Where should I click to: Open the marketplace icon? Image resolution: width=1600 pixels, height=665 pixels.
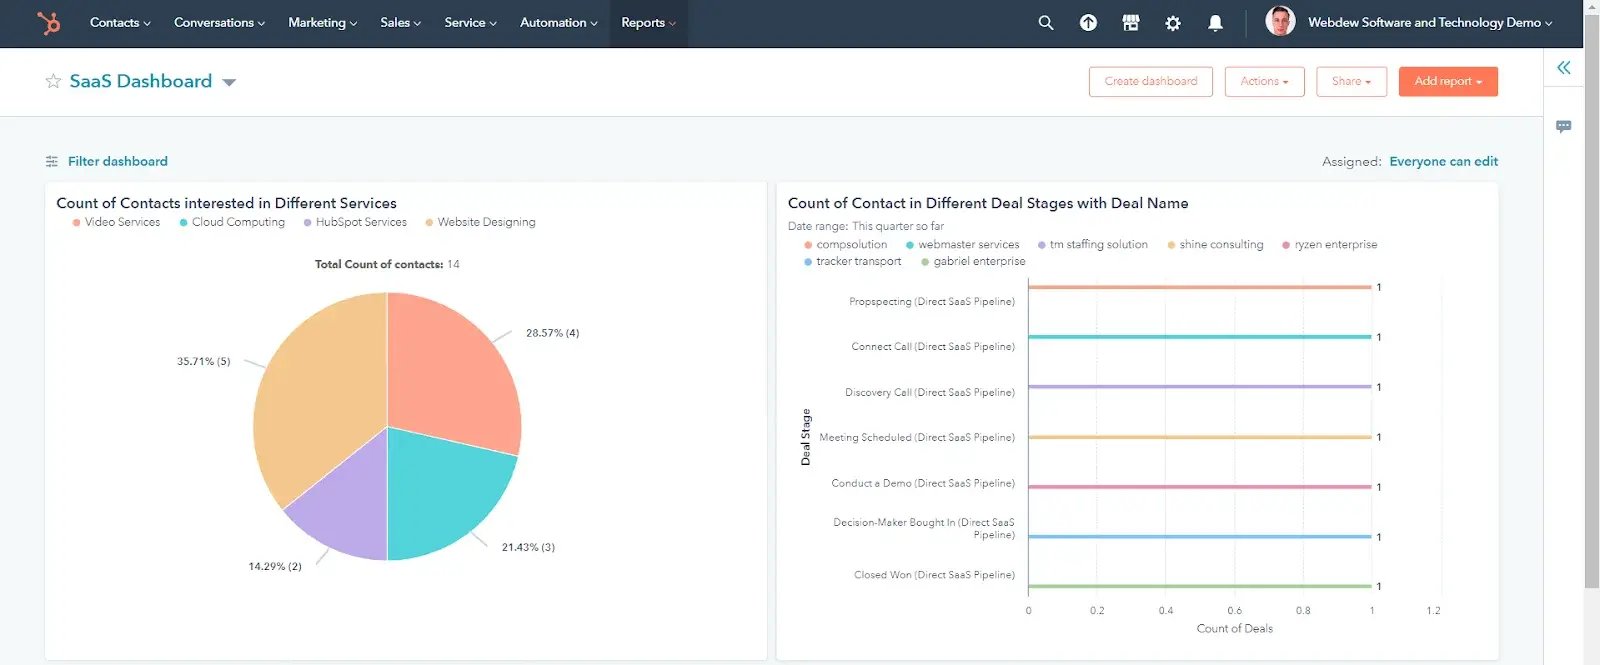[x=1131, y=22]
